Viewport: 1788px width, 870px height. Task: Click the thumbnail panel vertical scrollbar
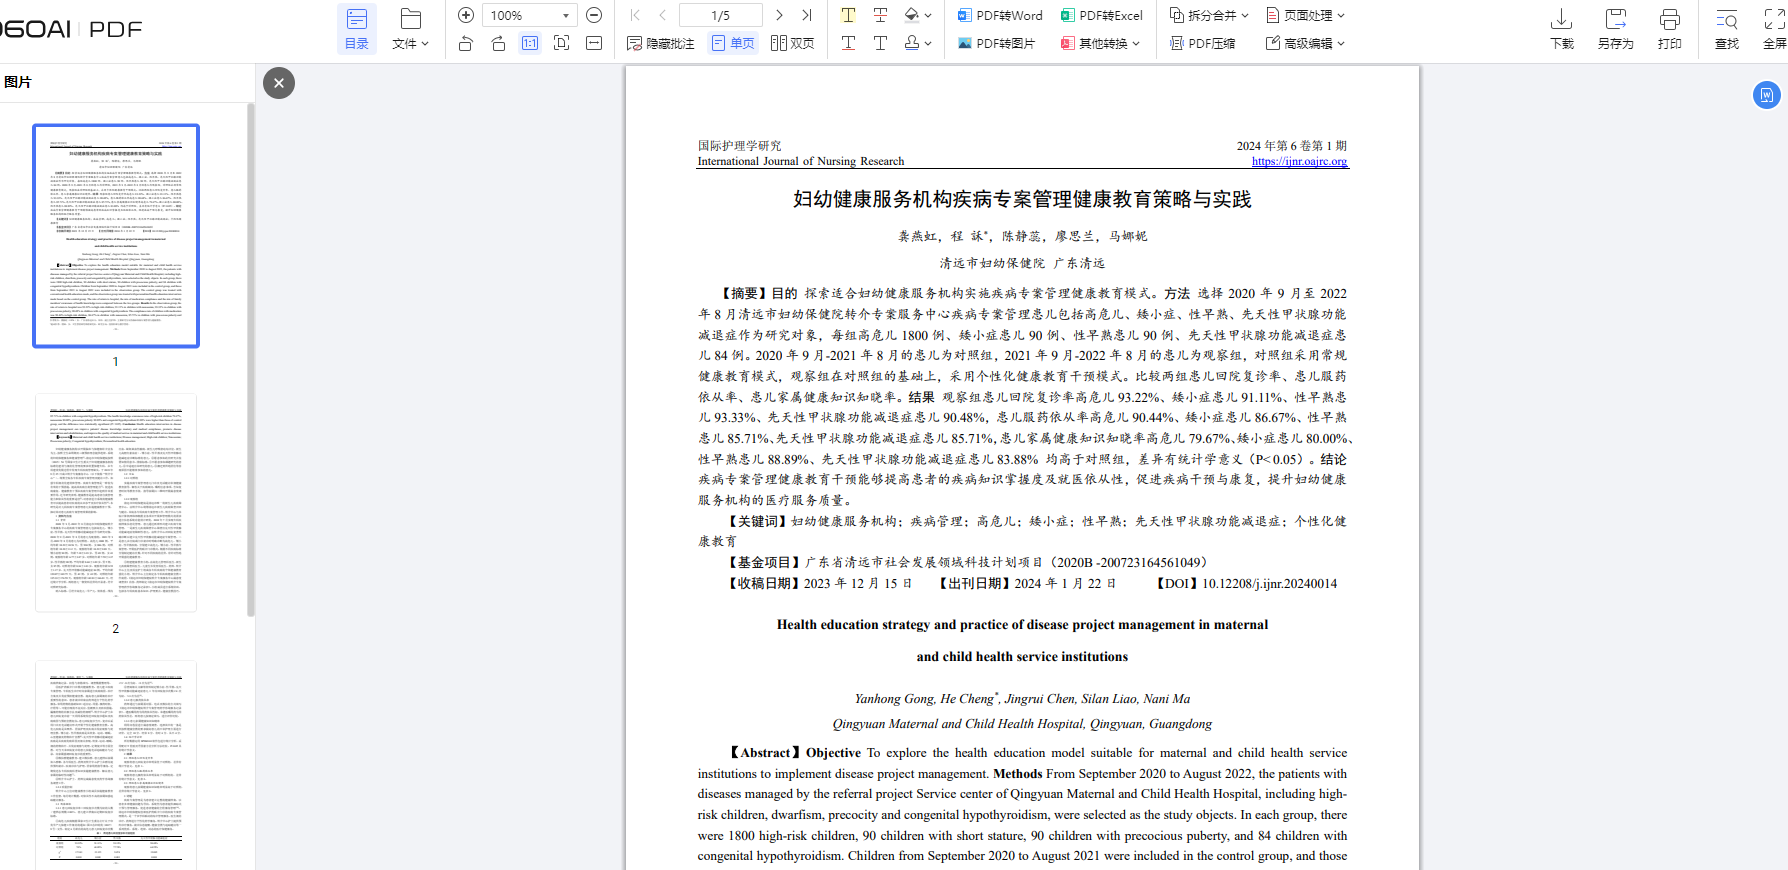[x=251, y=360]
